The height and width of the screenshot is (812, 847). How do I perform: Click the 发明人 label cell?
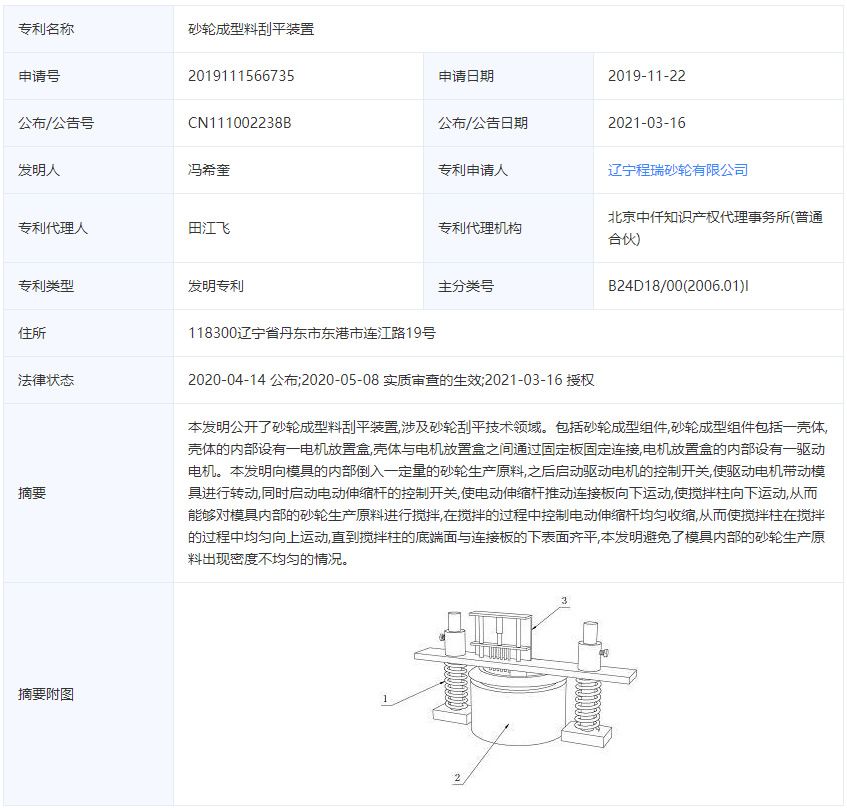coord(89,170)
